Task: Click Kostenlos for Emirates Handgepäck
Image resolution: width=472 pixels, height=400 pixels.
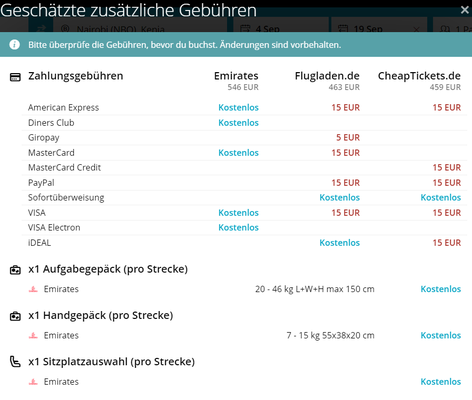Action: [x=441, y=335]
